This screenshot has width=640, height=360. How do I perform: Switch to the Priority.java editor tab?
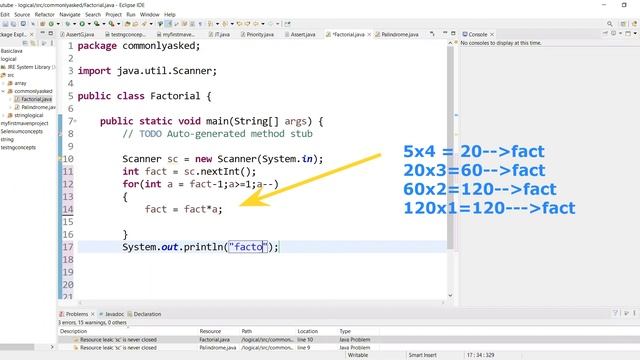click(x=257, y=34)
